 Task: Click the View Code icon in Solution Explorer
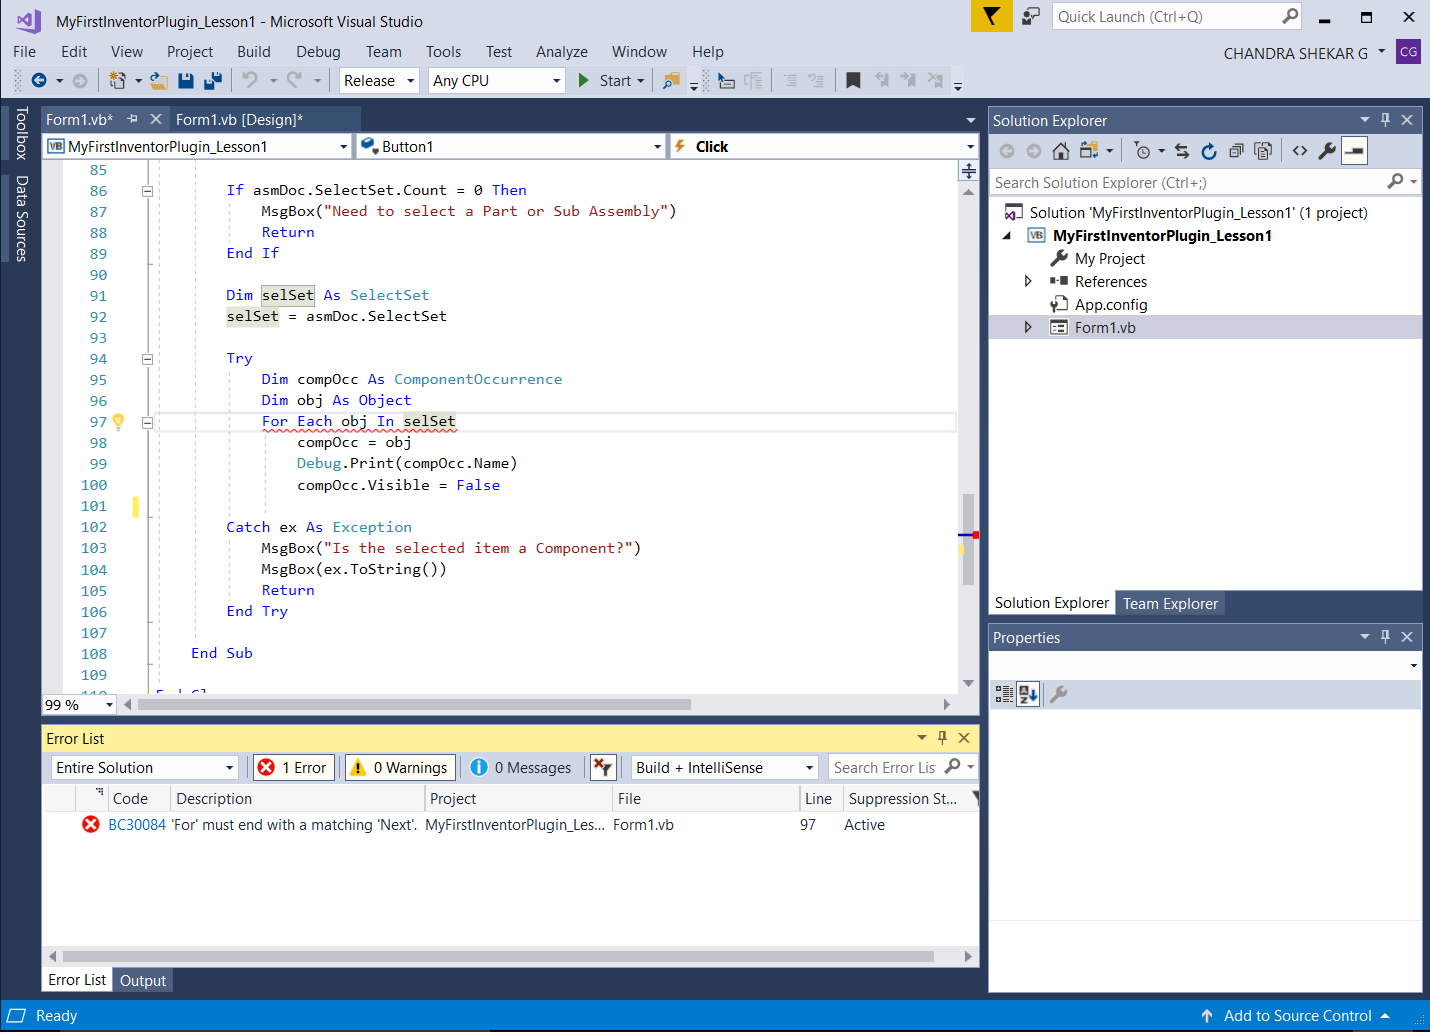click(x=1300, y=151)
